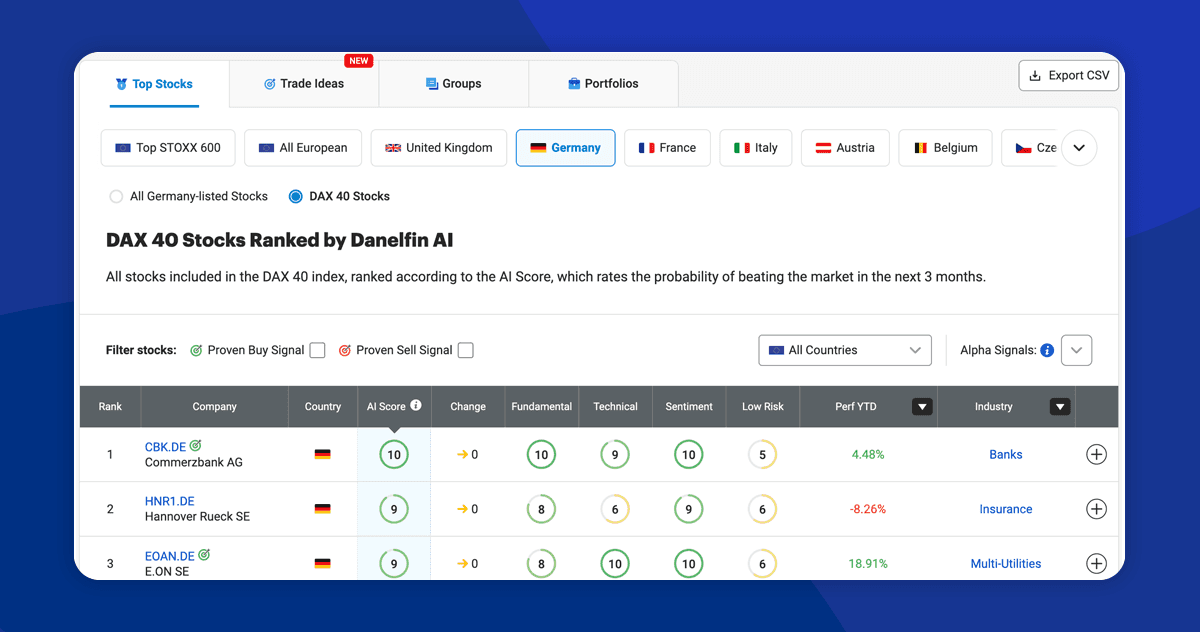
Task: Open the CBK.DE ticker link
Action: [x=165, y=447]
